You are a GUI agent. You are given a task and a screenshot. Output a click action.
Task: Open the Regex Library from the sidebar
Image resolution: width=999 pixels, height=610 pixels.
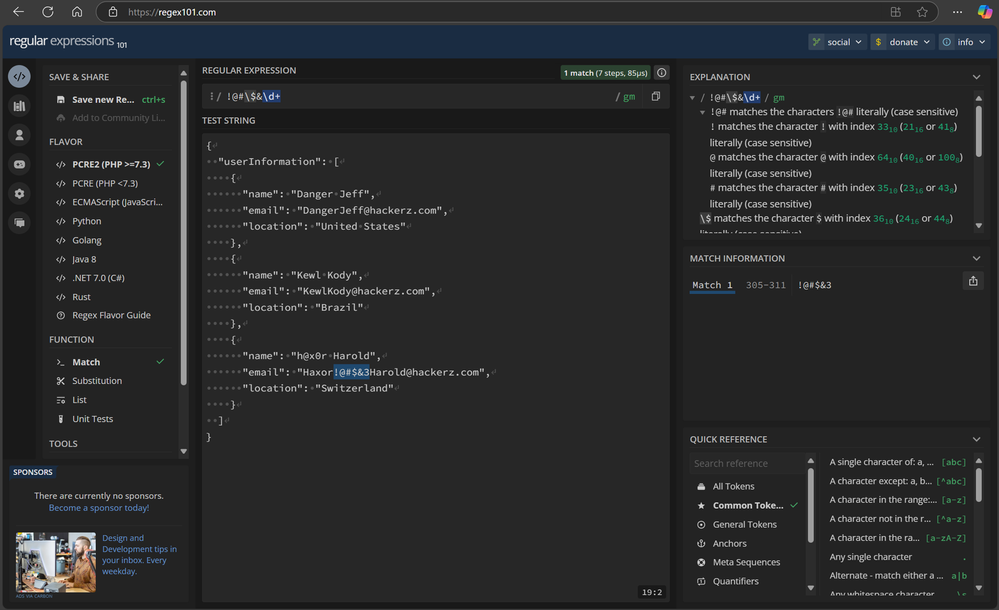pyautogui.click(x=19, y=106)
